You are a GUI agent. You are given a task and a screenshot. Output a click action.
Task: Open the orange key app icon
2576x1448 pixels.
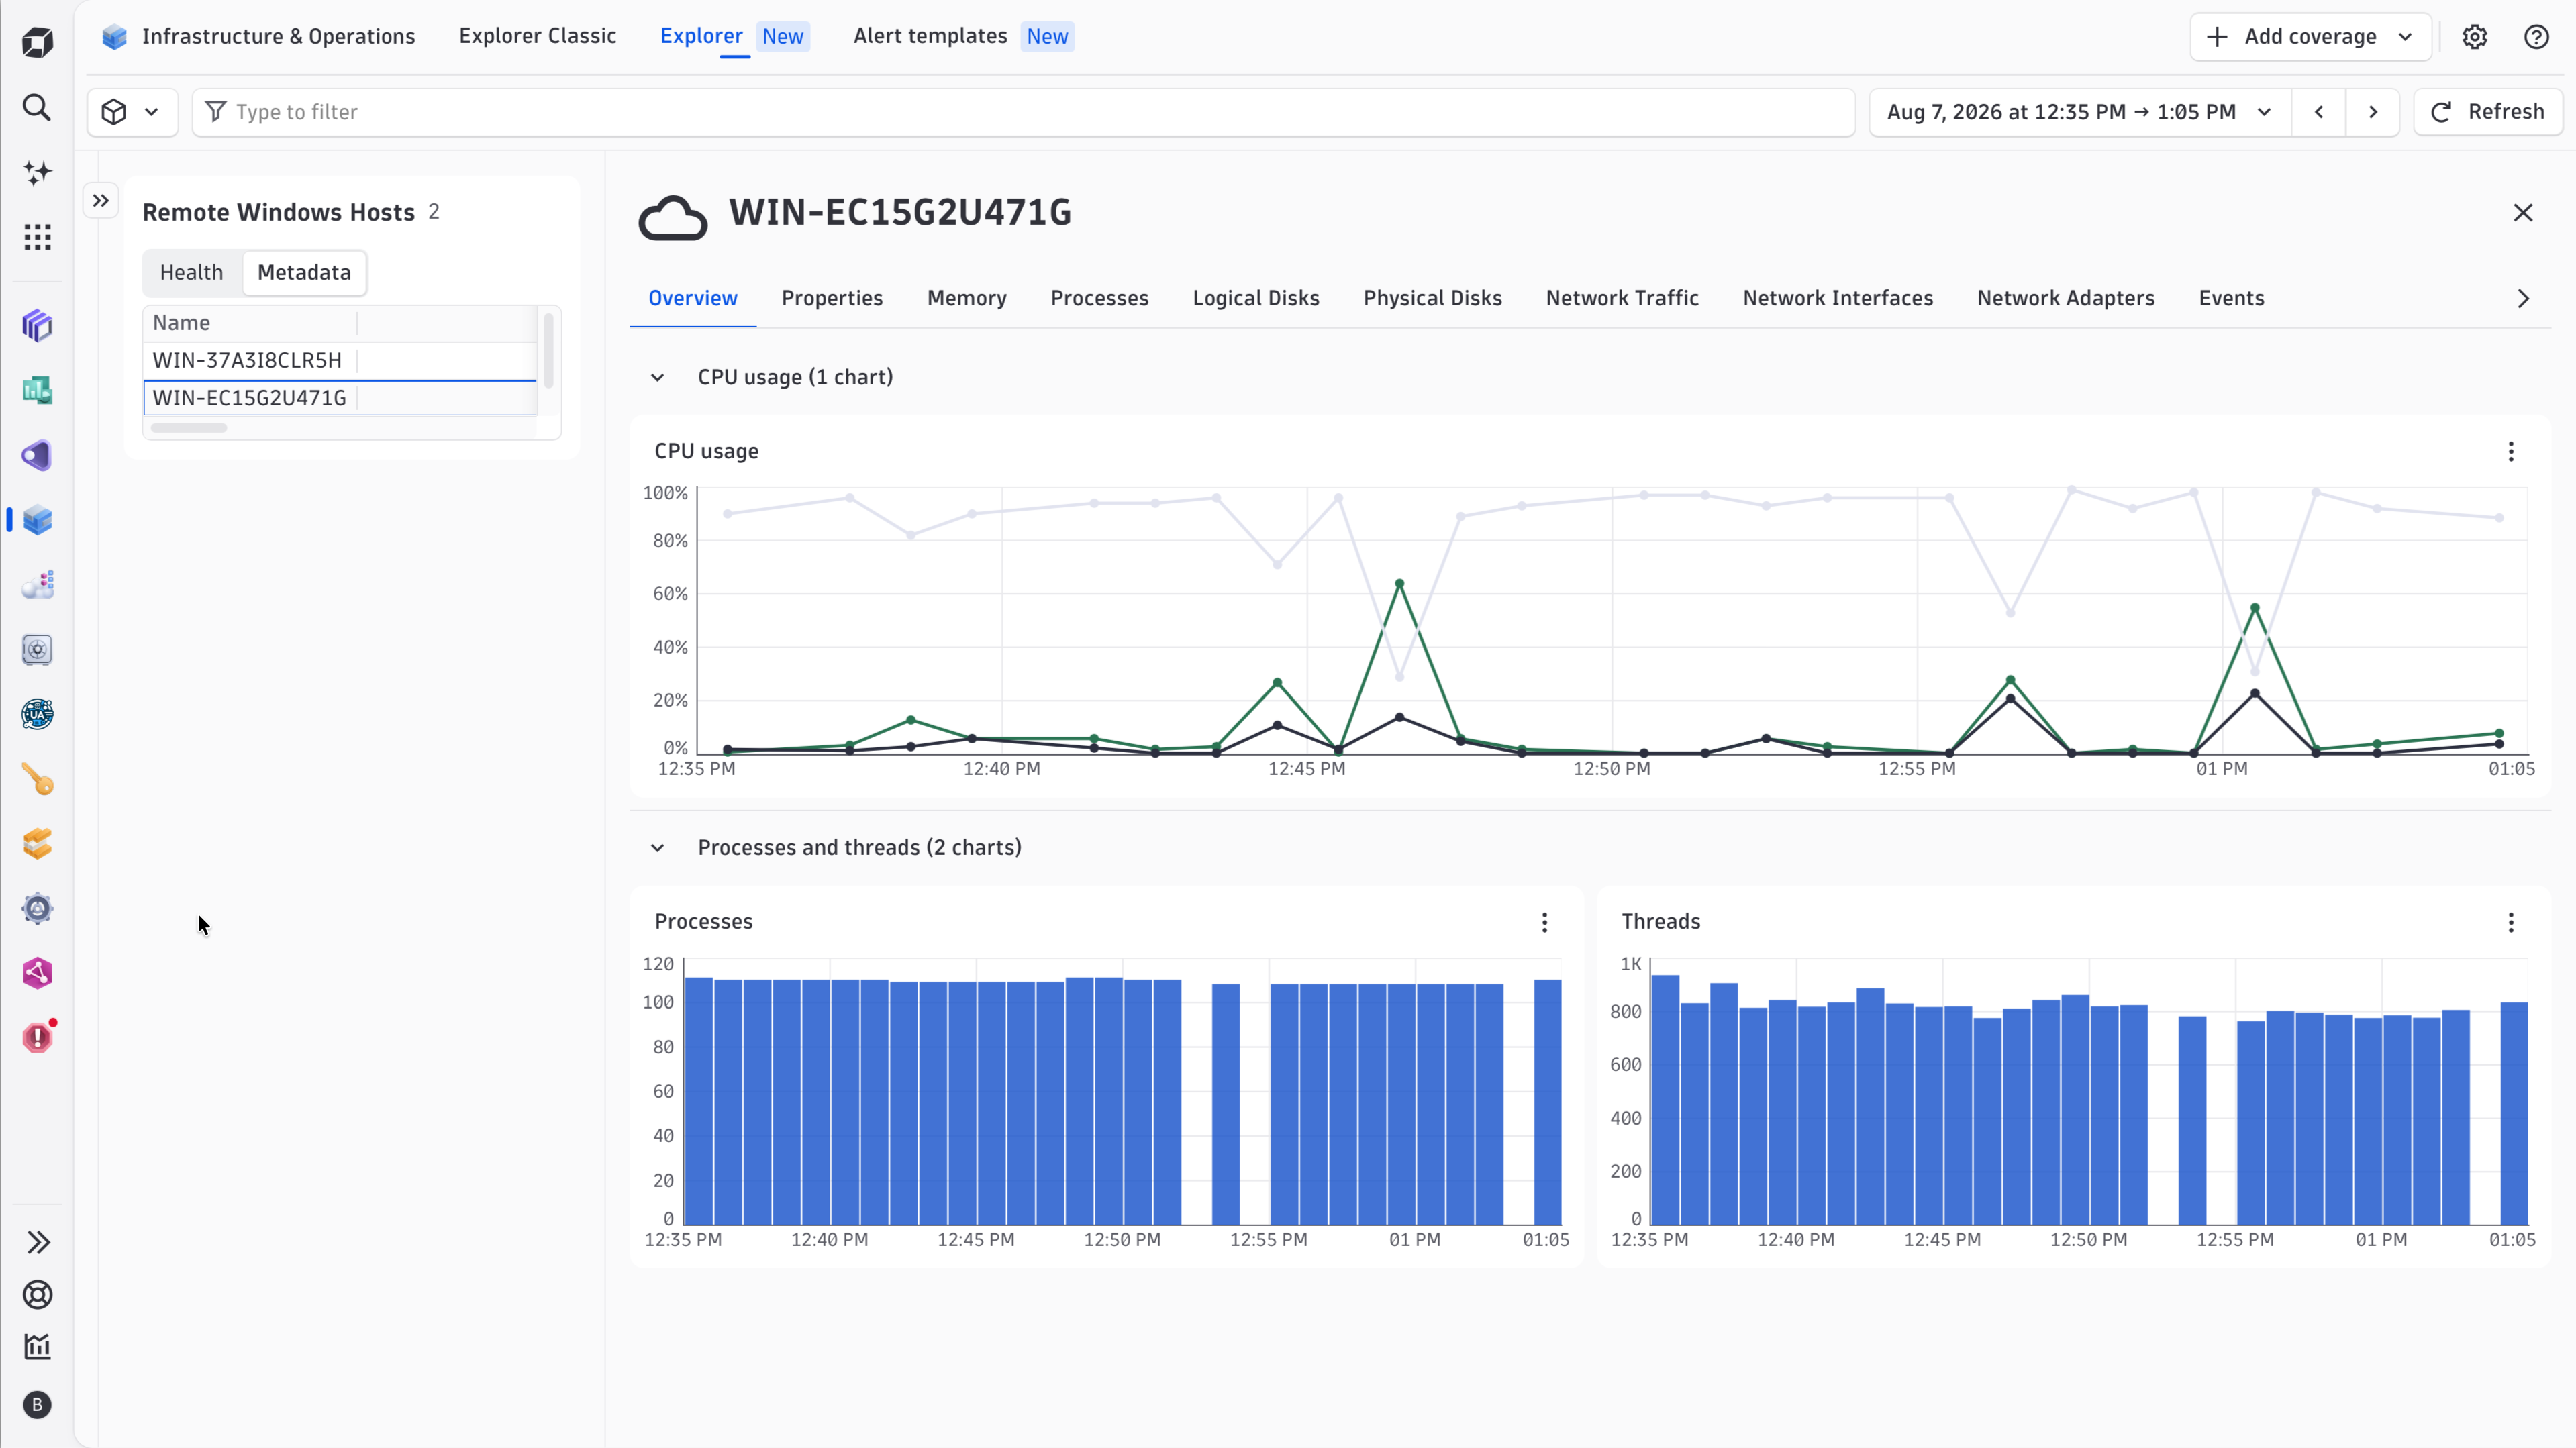click(x=37, y=779)
